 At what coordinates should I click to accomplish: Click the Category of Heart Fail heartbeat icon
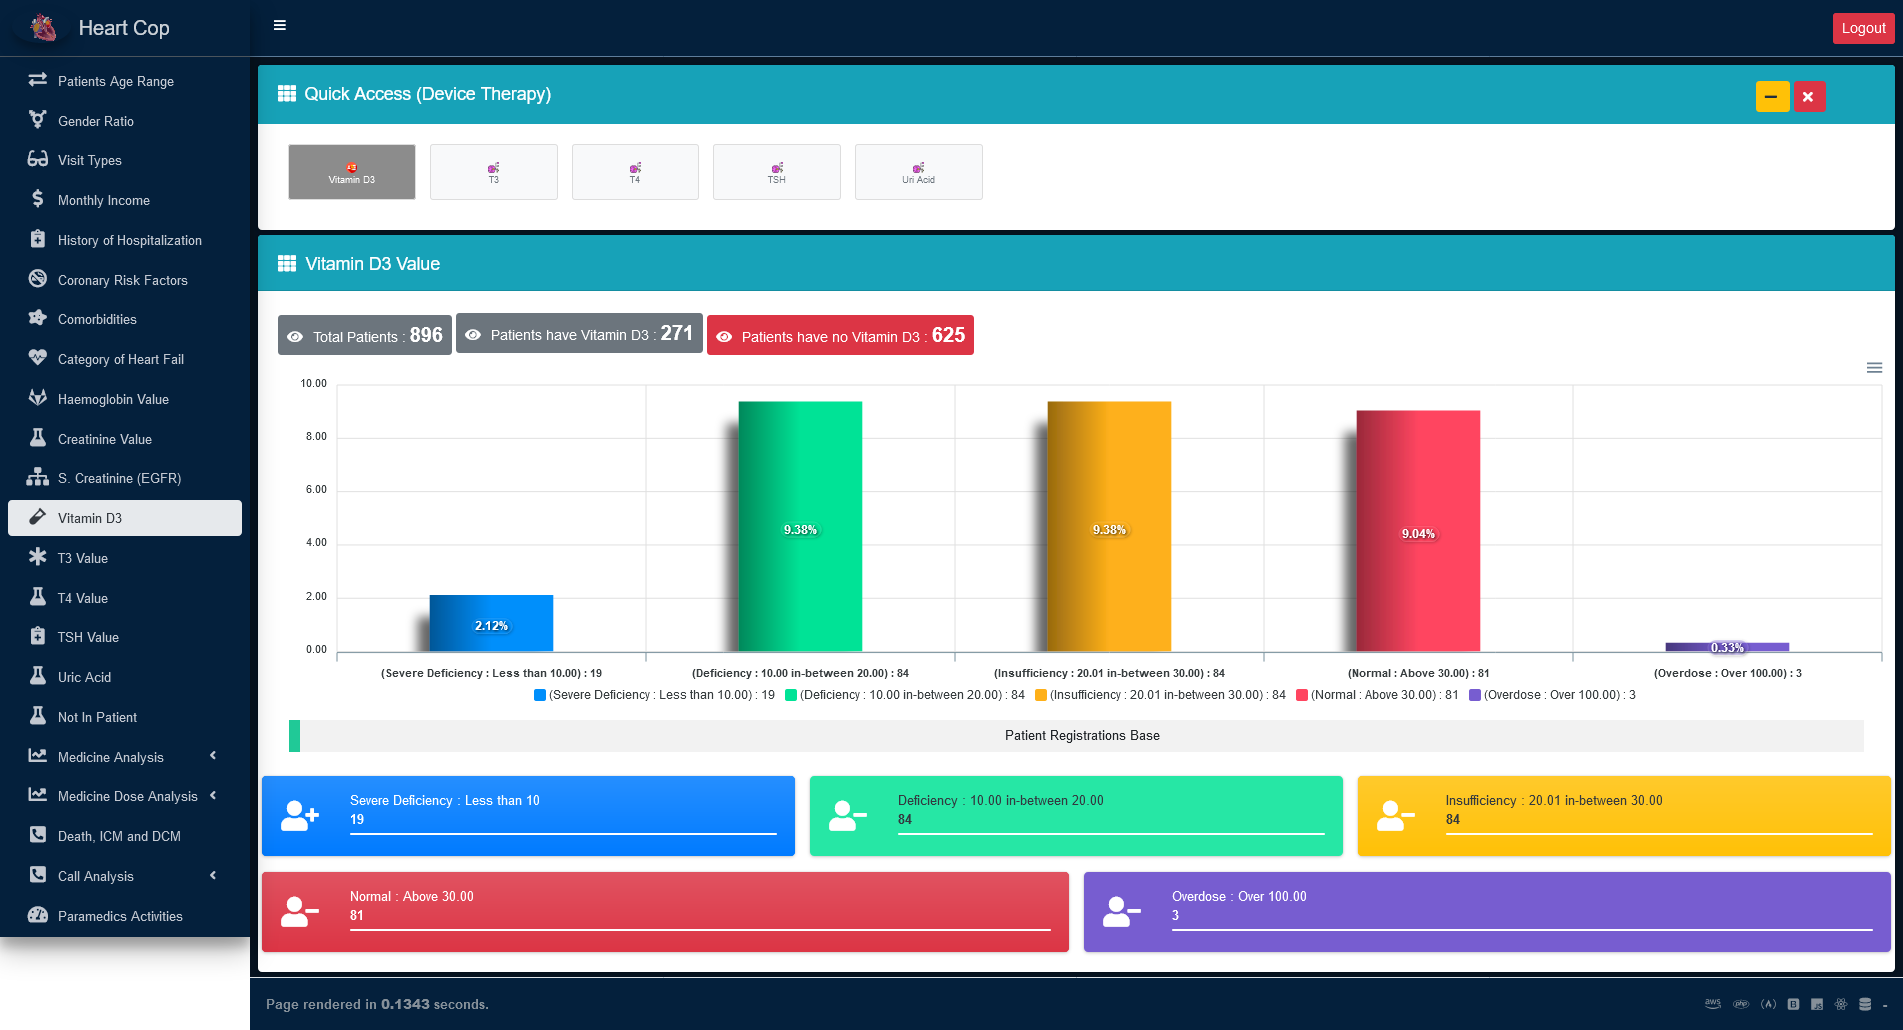tap(38, 358)
